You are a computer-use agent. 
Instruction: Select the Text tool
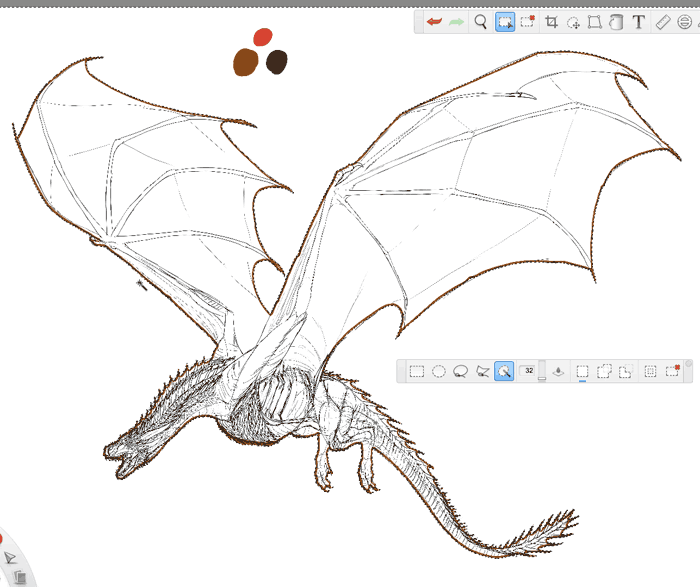pyautogui.click(x=639, y=21)
